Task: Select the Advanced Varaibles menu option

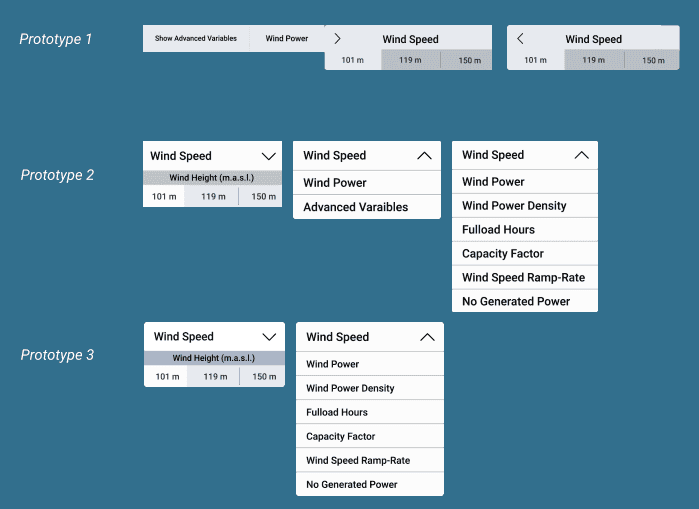Action: 355,207
